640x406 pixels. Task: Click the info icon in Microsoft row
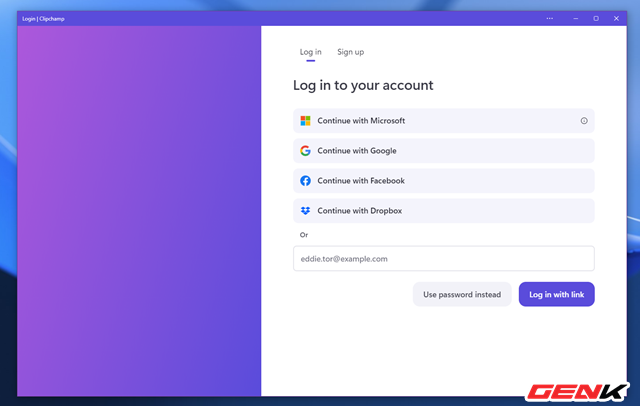click(584, 121)
